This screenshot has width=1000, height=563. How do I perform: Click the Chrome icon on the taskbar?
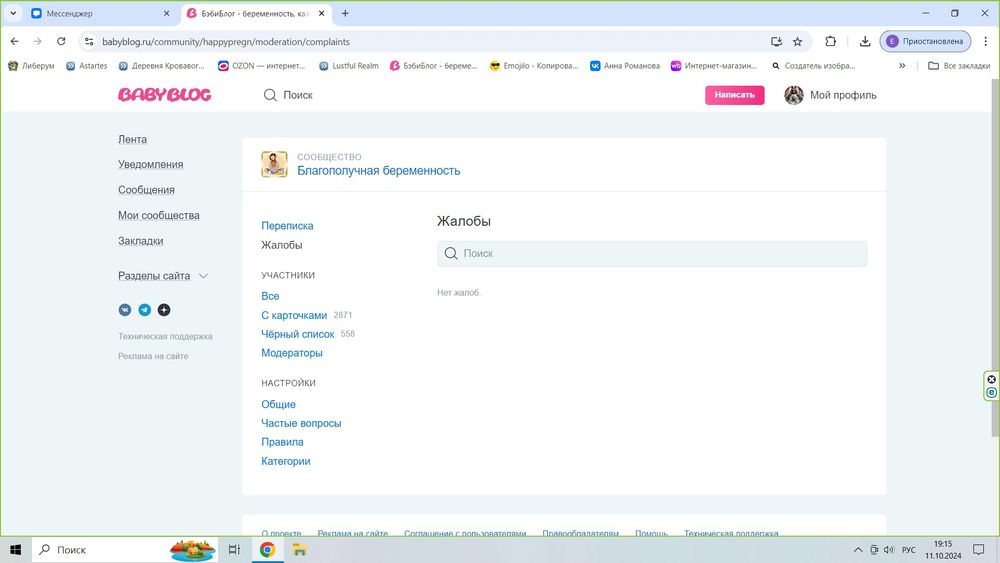[x=267, y=550]
